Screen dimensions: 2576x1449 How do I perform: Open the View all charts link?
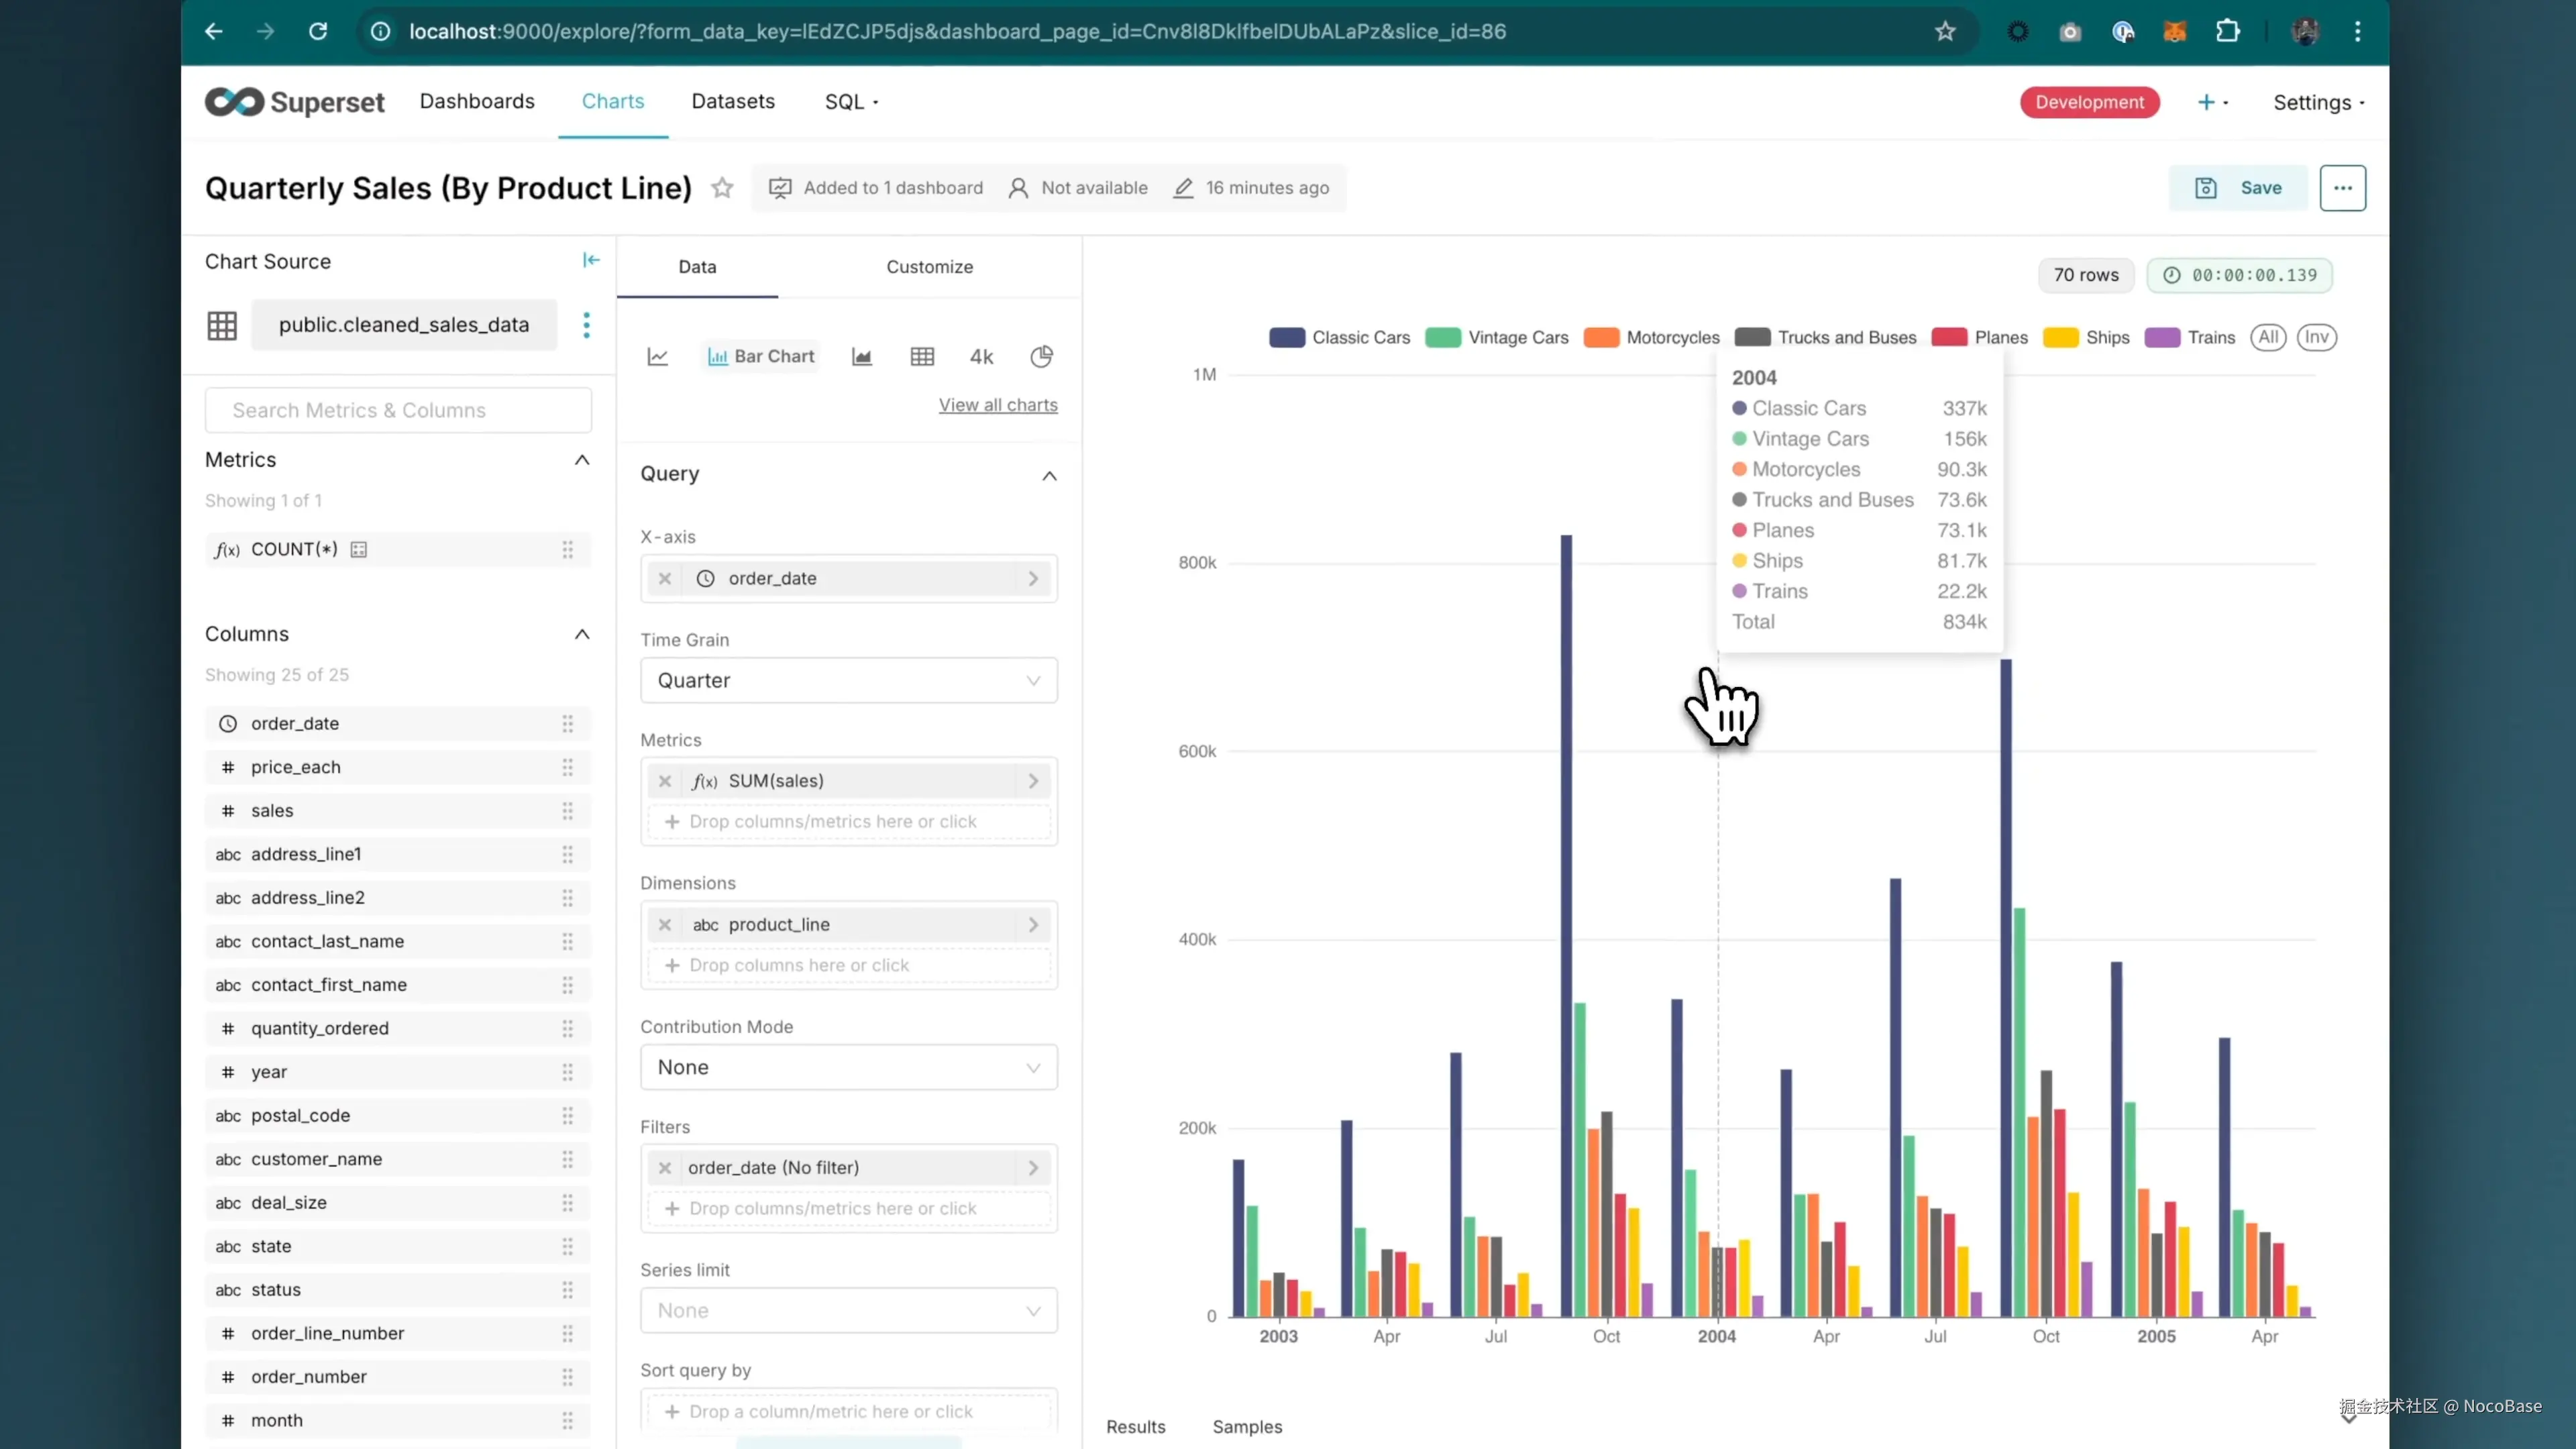point(997,405)
